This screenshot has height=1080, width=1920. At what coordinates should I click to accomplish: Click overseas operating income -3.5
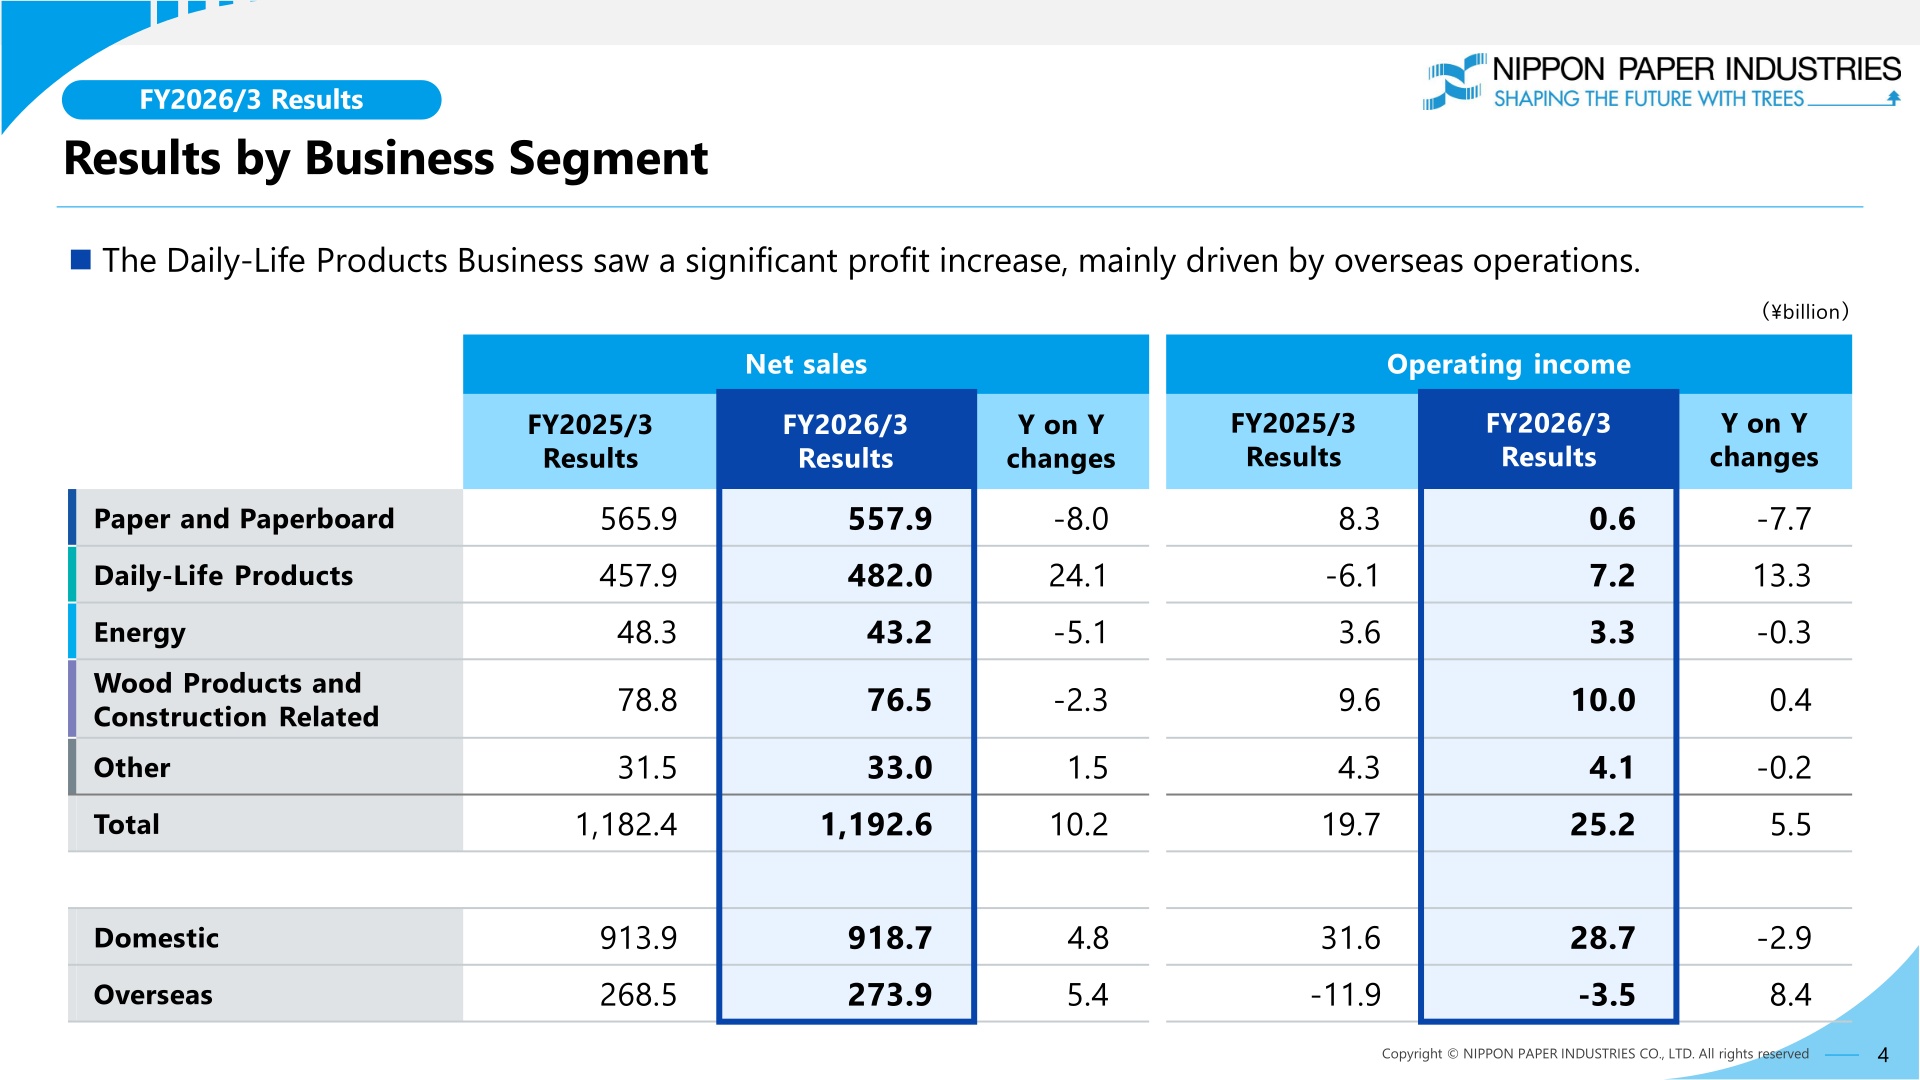[1607, 995]
